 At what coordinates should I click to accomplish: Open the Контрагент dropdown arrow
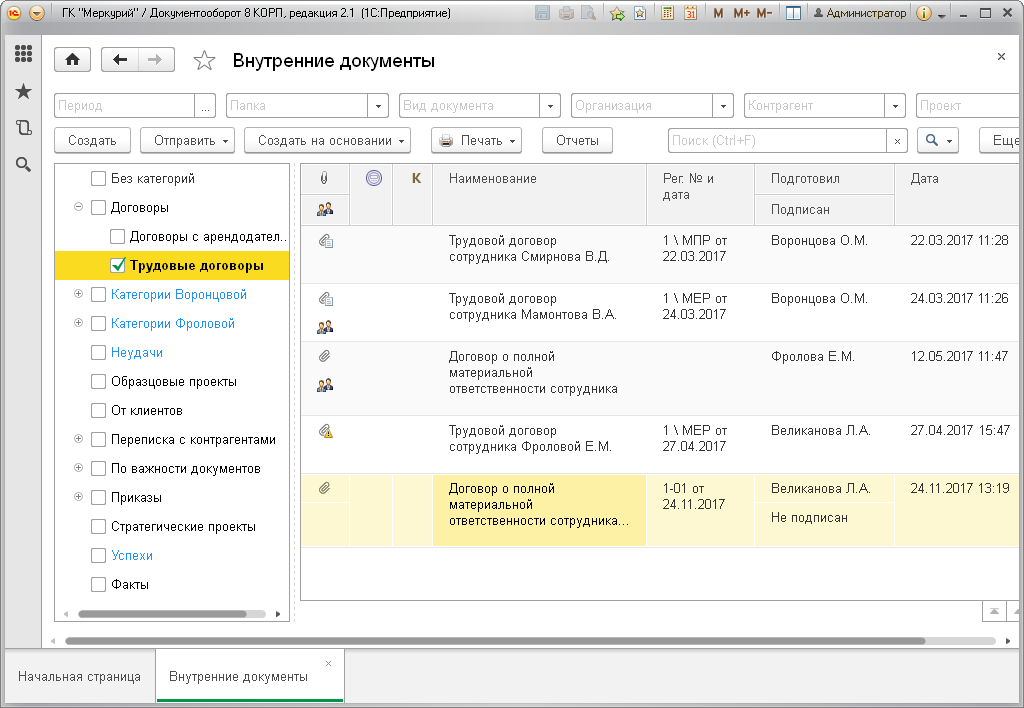[895, 106]
